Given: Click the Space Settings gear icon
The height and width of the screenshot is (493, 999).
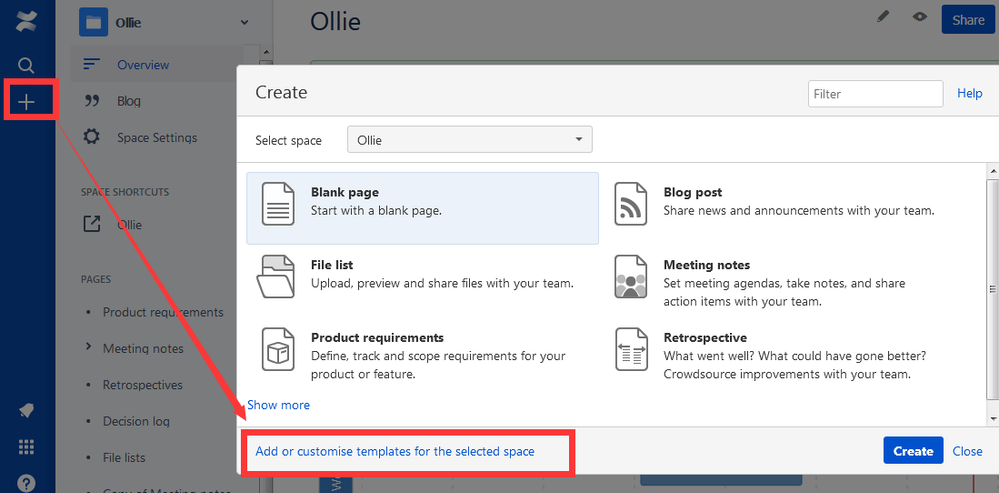Looking at the screenshot, I should (x=92, y=137).
